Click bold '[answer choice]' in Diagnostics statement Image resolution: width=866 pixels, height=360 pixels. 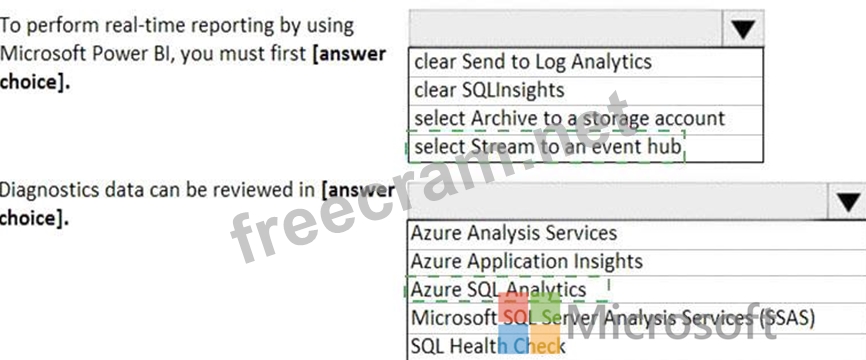point(197,204)
